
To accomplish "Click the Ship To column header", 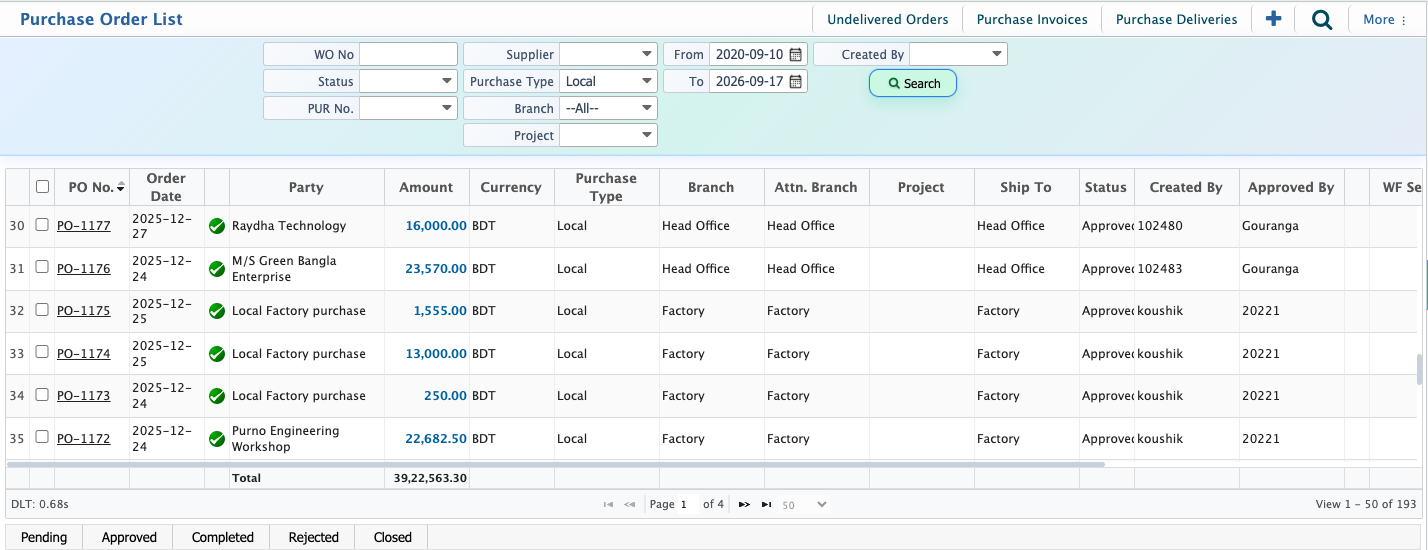I will point(1026,187).
